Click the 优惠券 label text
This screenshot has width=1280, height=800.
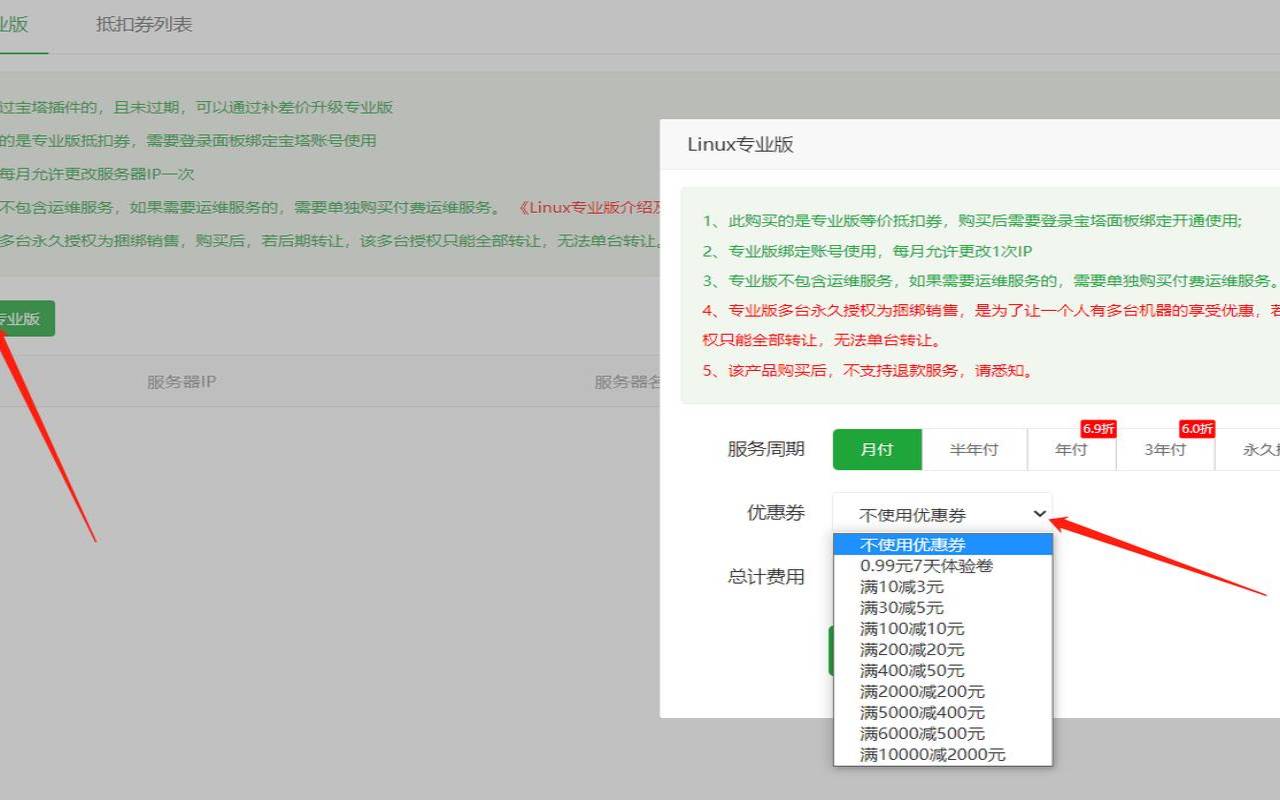[x=776, y=512]
